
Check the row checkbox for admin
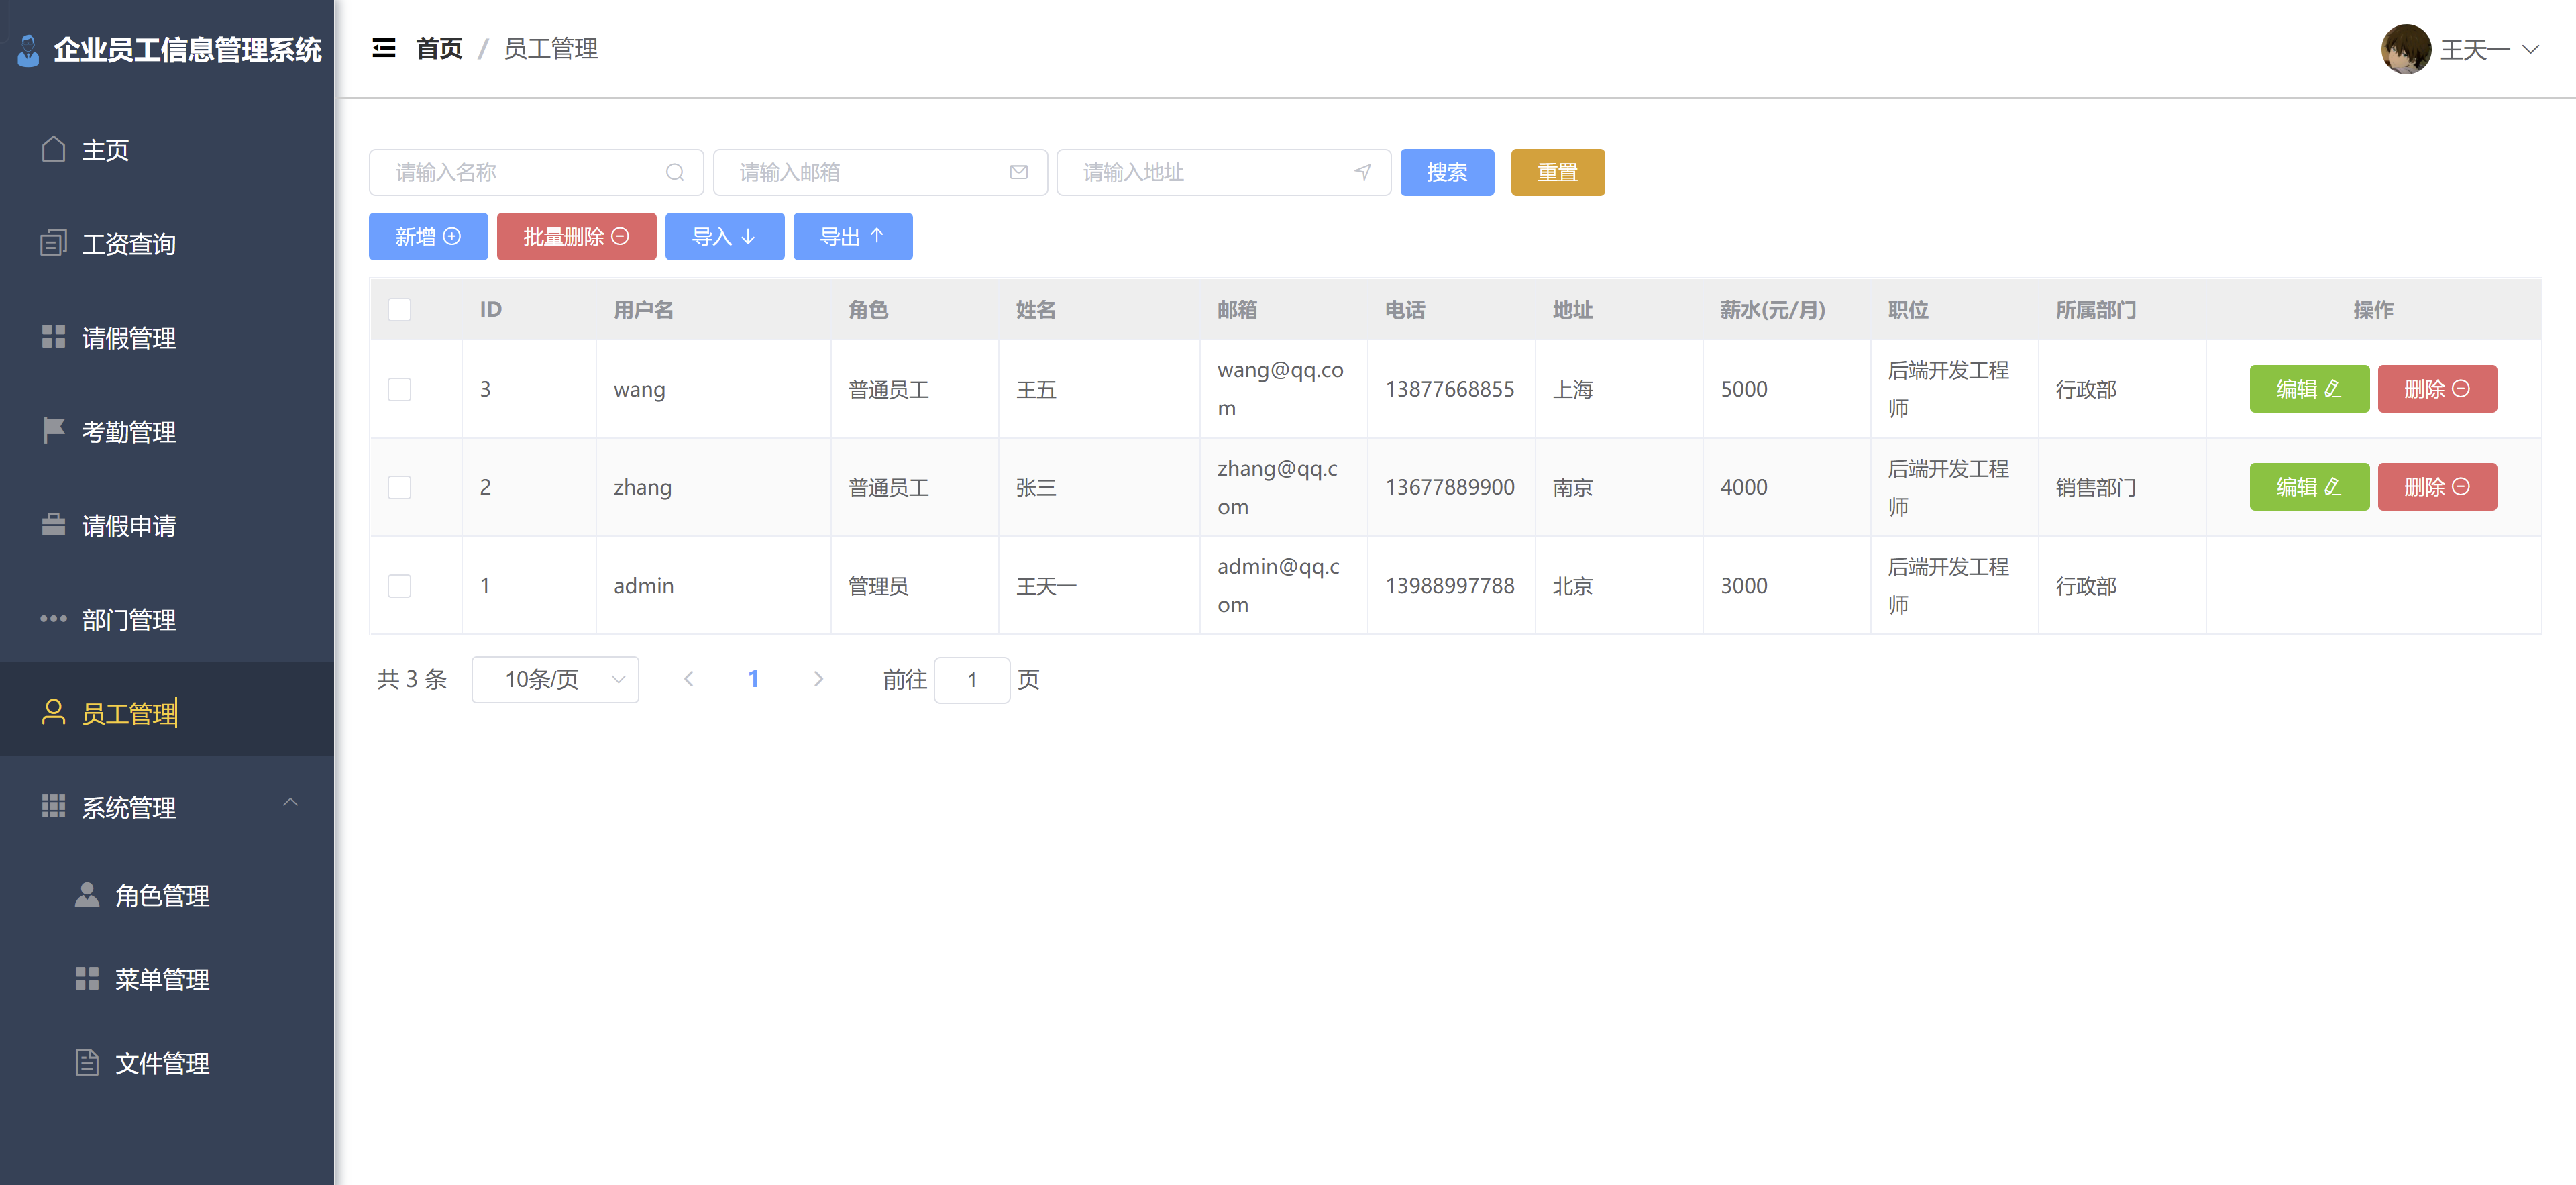400,586
